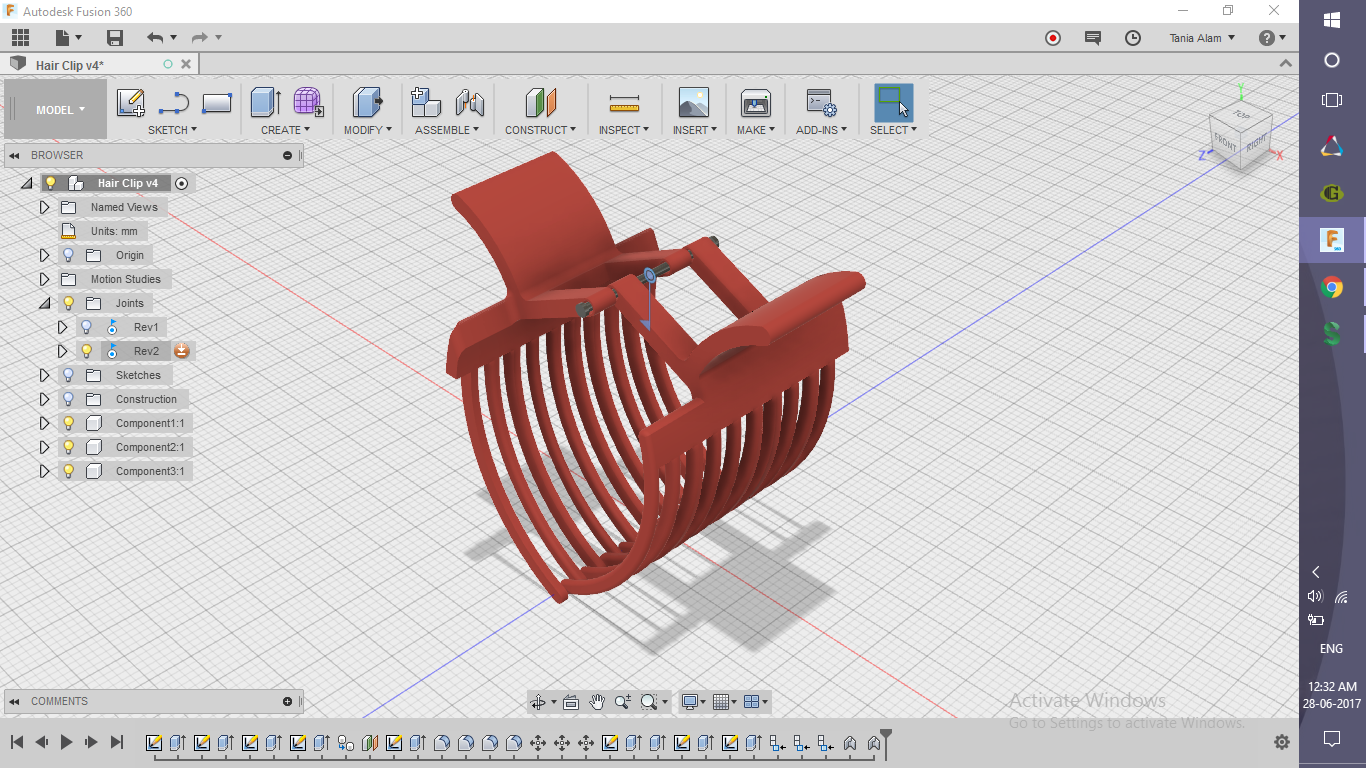Select the Spline sketch tool
Image resolution: width=1366 pixels, height=768 pixels.
tap(174, 103)
